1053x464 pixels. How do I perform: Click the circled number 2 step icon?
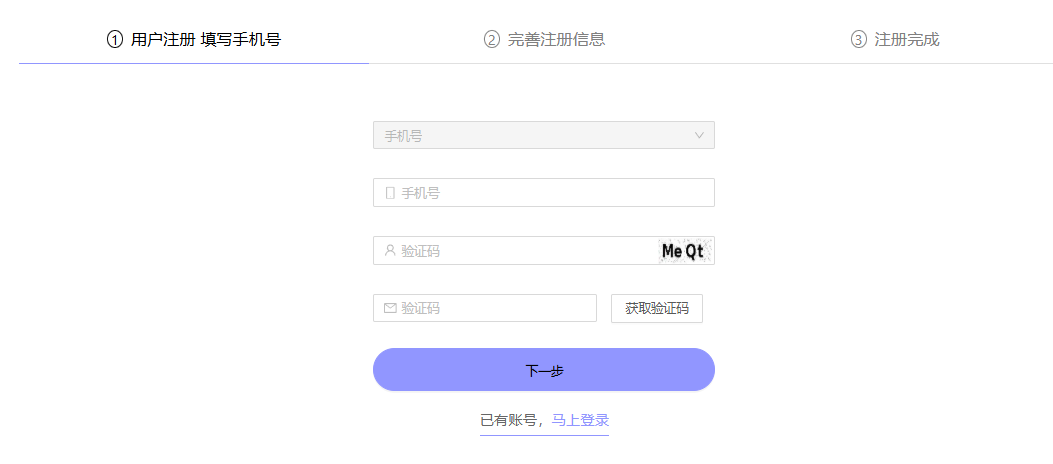492,40
